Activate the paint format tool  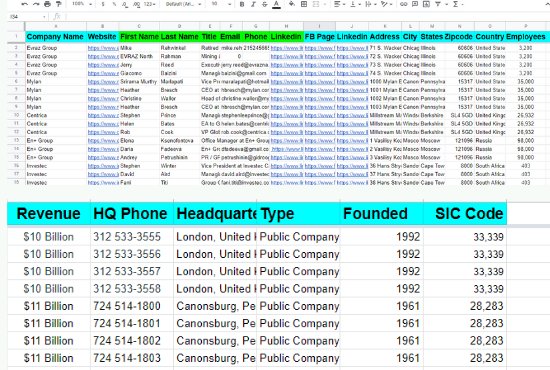pyautogui.click(x=59, y=4)
